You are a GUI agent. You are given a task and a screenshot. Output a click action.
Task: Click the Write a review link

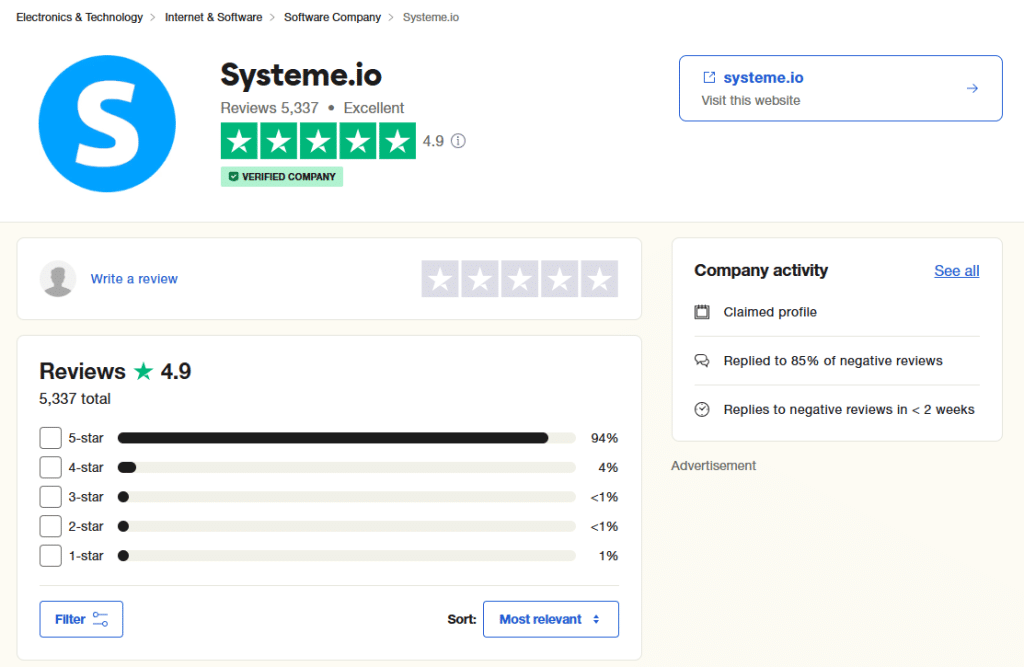coord(134,279)
